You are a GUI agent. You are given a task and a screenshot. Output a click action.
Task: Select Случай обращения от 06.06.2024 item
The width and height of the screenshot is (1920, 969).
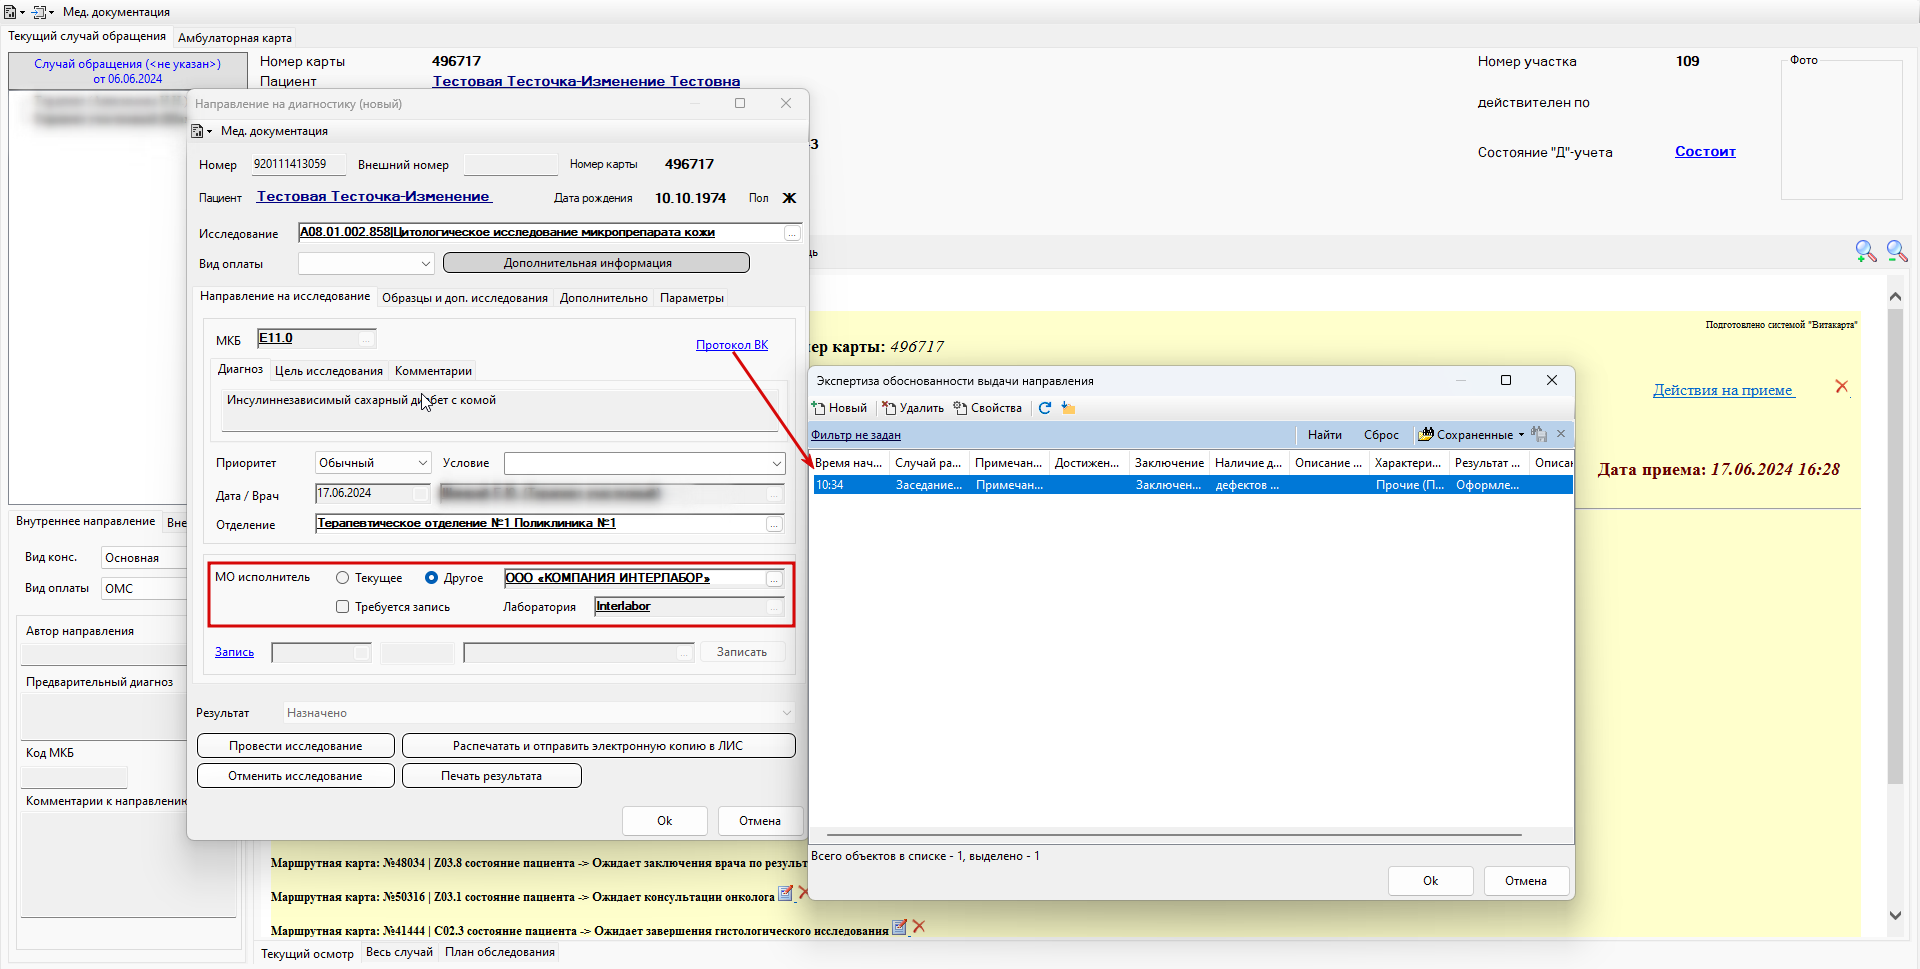tap(127, 71)
